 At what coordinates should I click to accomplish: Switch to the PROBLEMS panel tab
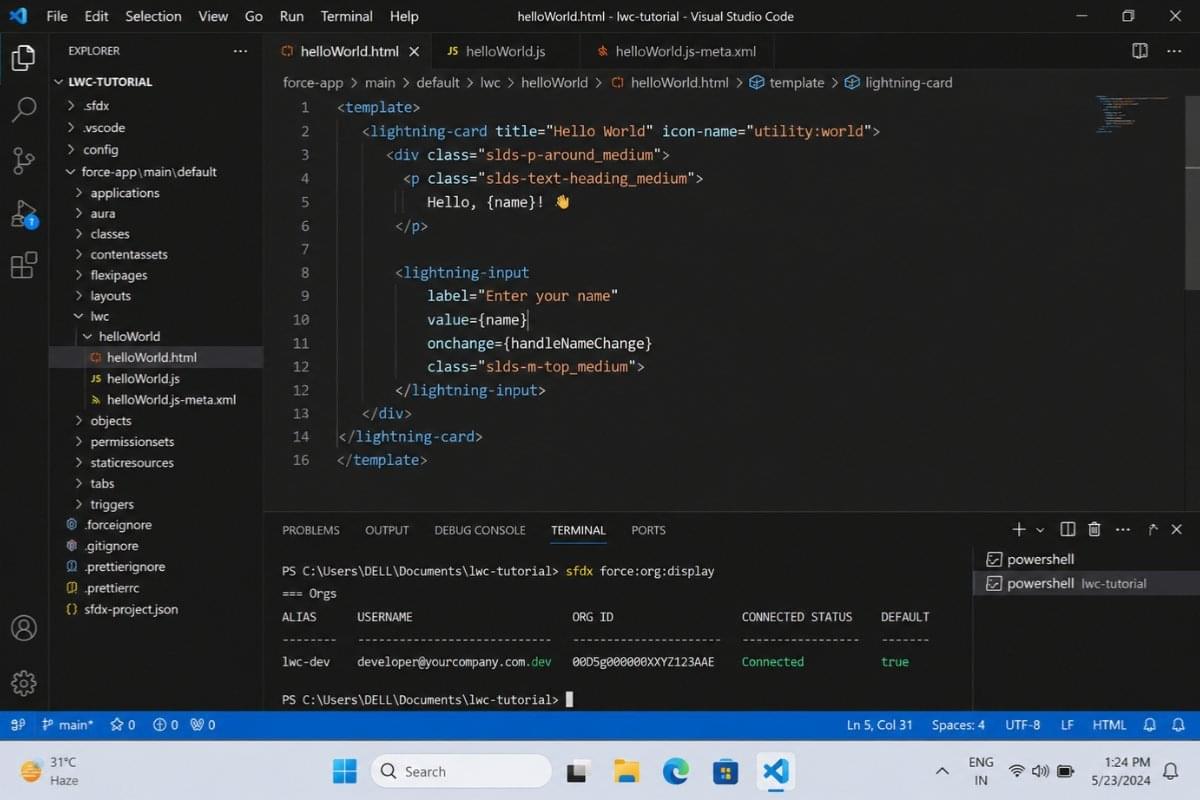[x=311, y=530]
